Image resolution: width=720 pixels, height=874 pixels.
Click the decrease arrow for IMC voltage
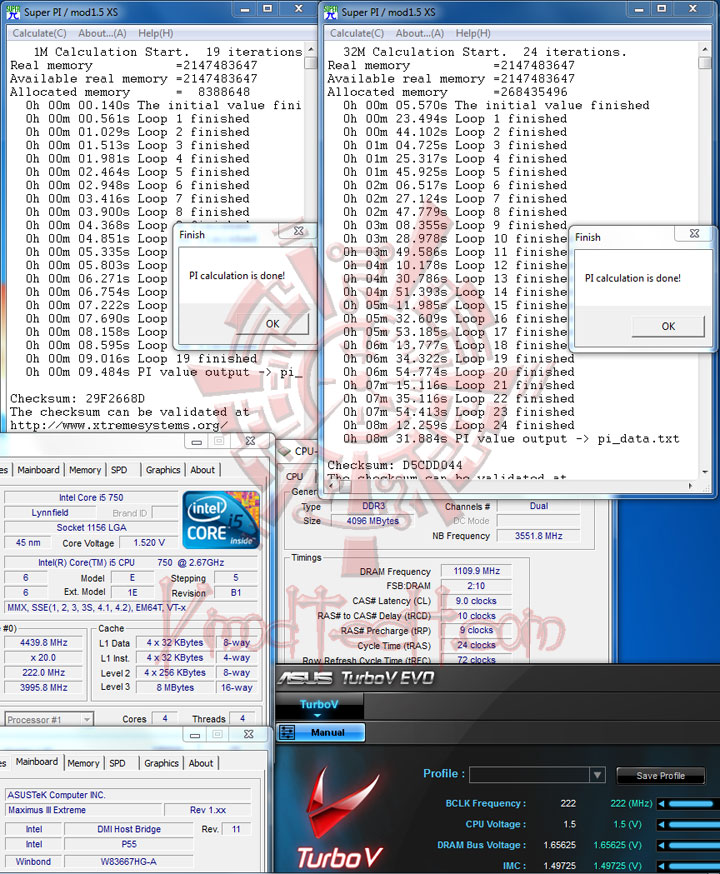click(661, 866)
